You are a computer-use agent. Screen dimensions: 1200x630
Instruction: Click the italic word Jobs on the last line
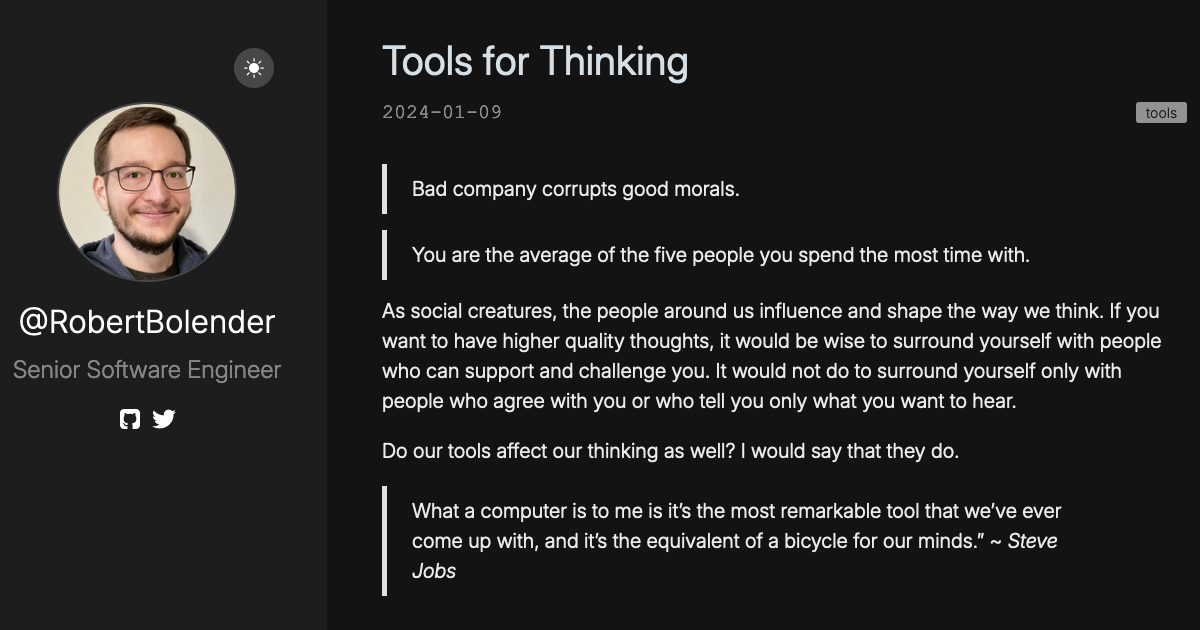(434, 571)
